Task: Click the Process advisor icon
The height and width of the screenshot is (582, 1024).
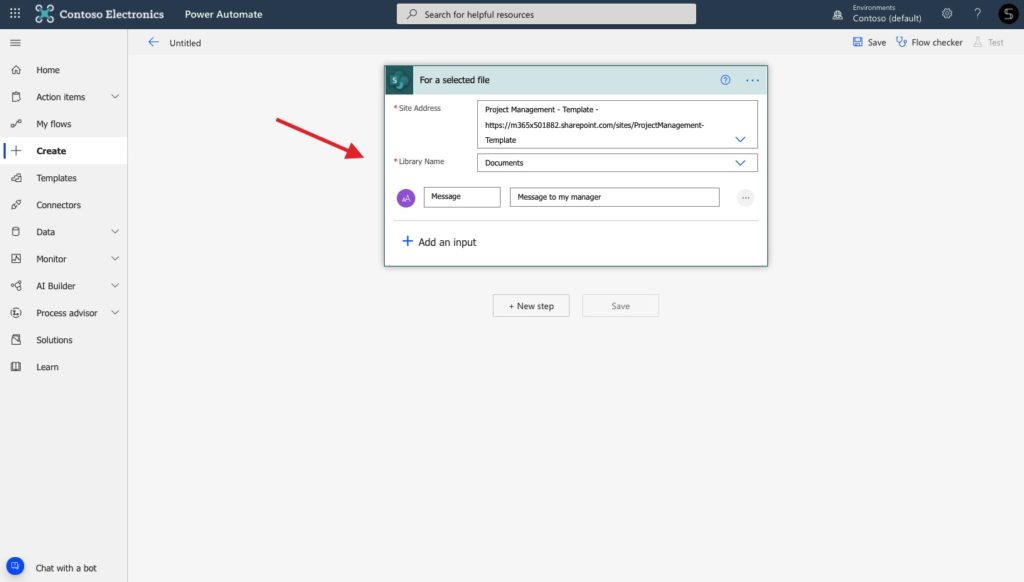Action: [16, 313]
